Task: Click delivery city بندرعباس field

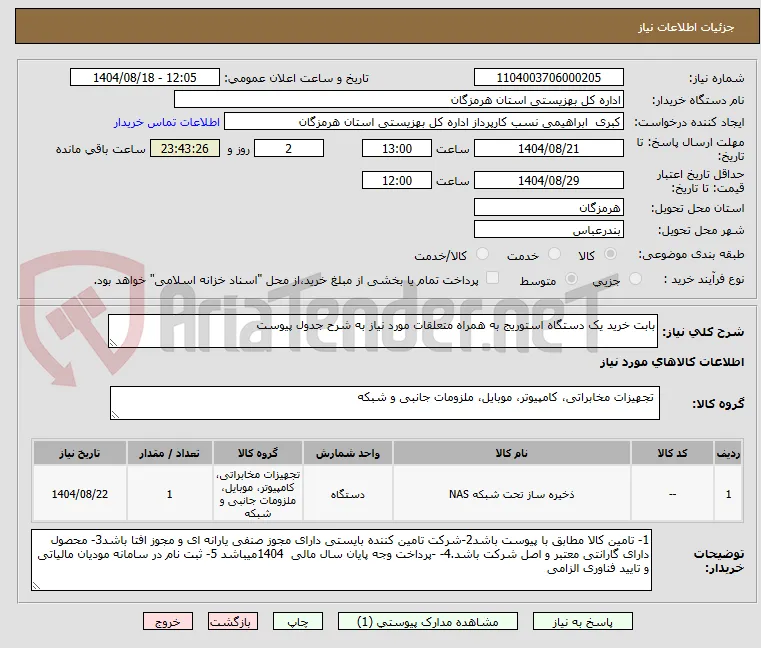Action: point(548,230)
